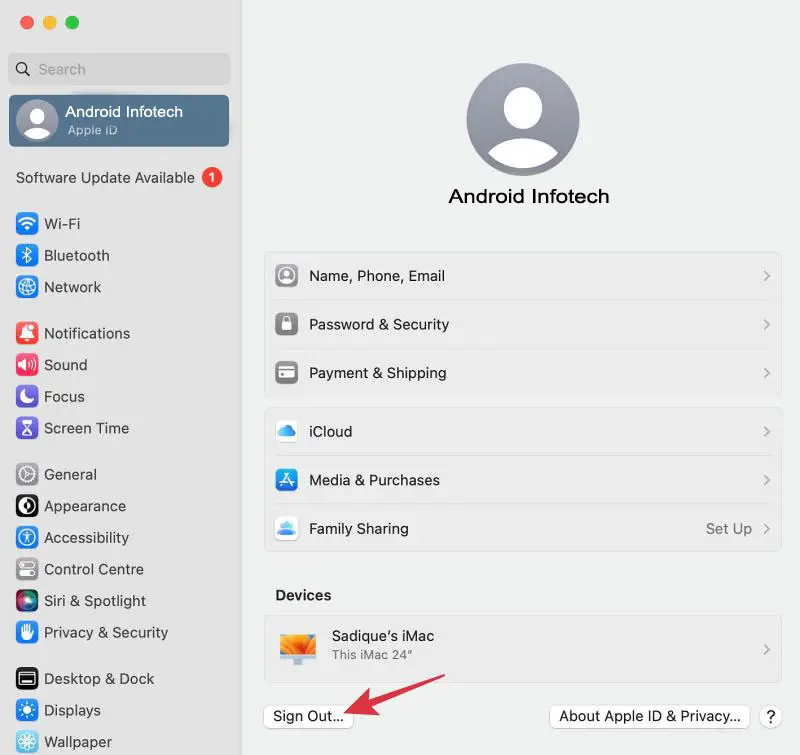Select Screen Time label in sidebar
Image resolution: width=800 pixels, height=755 pixels.
87,429
